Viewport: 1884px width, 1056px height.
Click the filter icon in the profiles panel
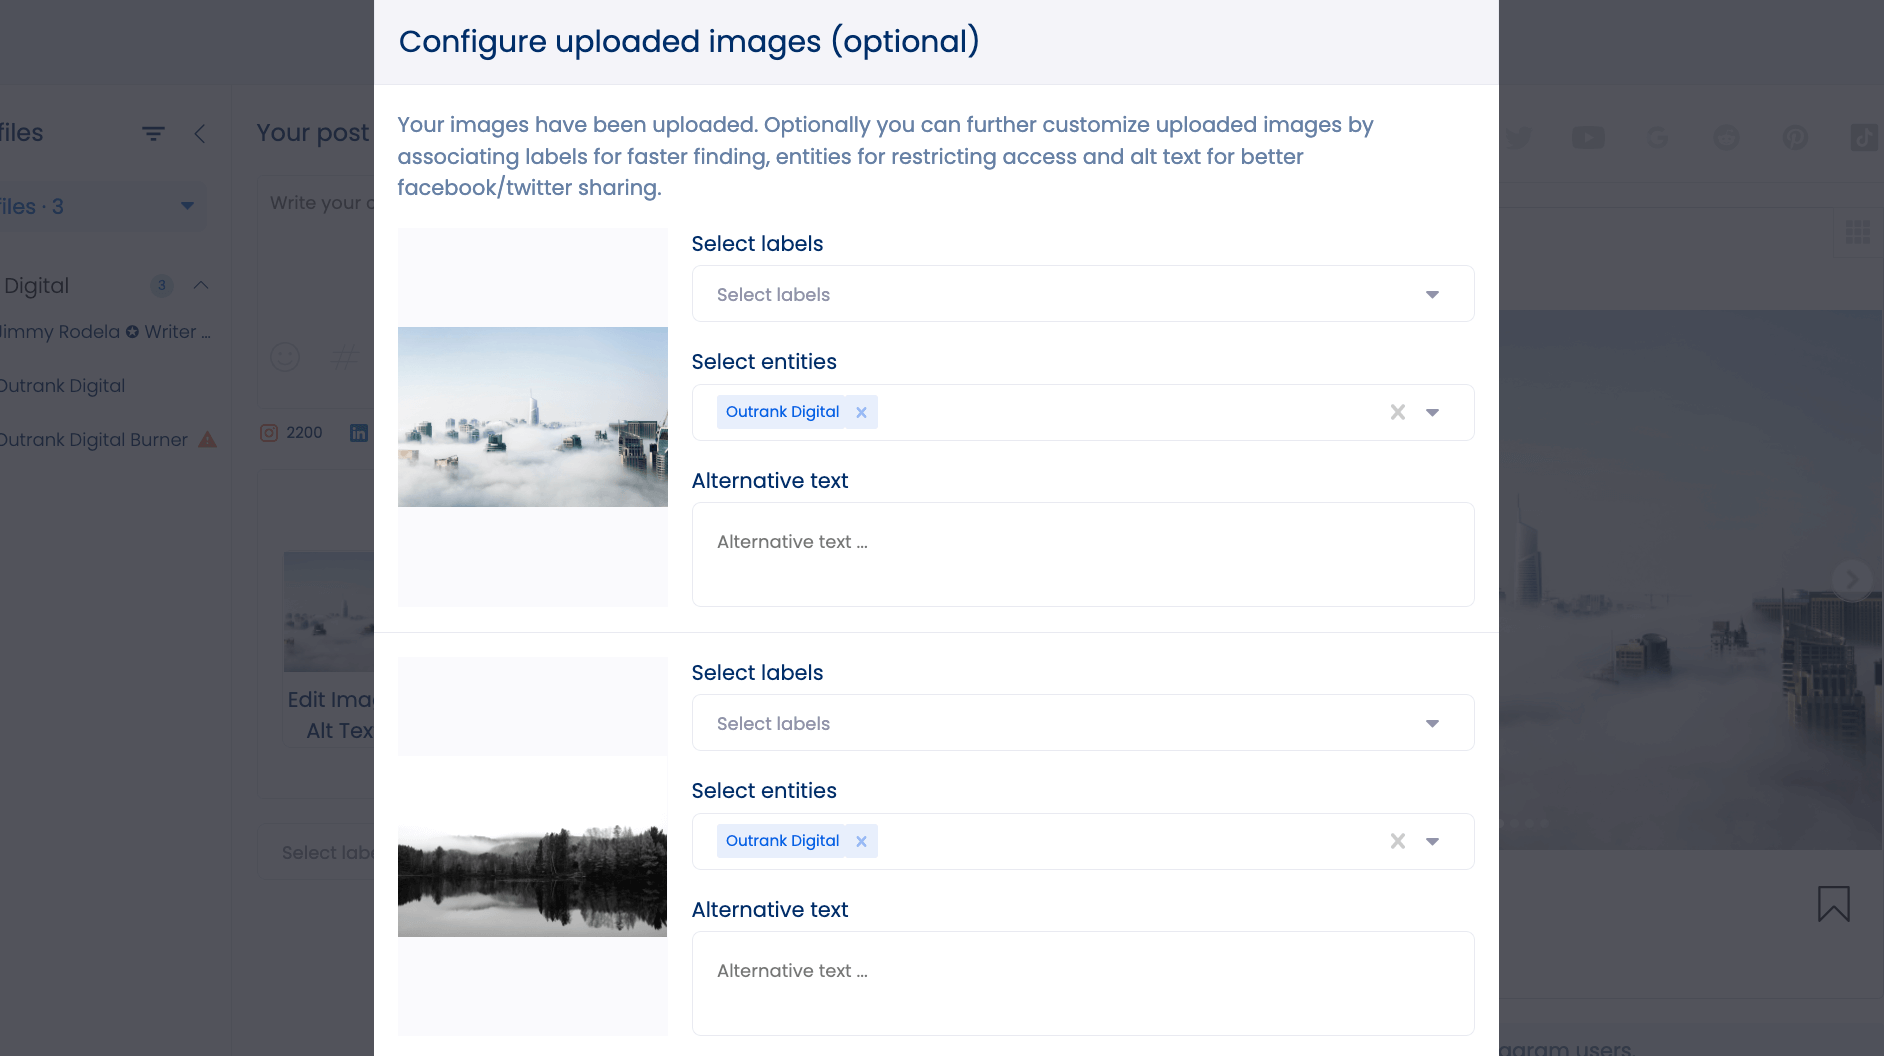click(x=153, y=133)
